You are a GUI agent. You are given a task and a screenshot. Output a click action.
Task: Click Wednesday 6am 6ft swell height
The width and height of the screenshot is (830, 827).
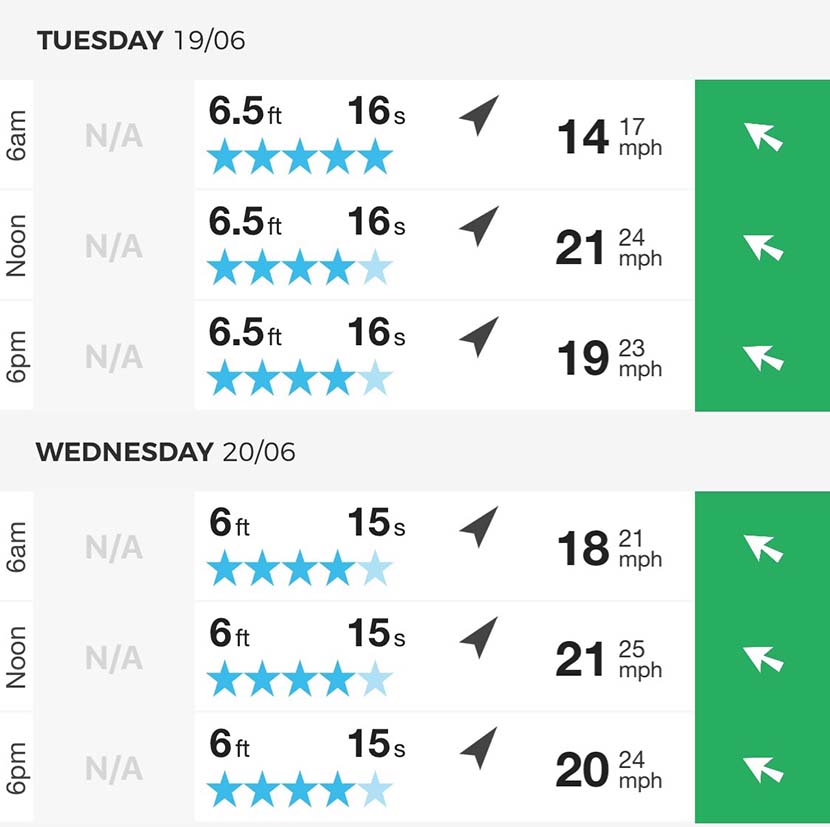coord(229,522)
